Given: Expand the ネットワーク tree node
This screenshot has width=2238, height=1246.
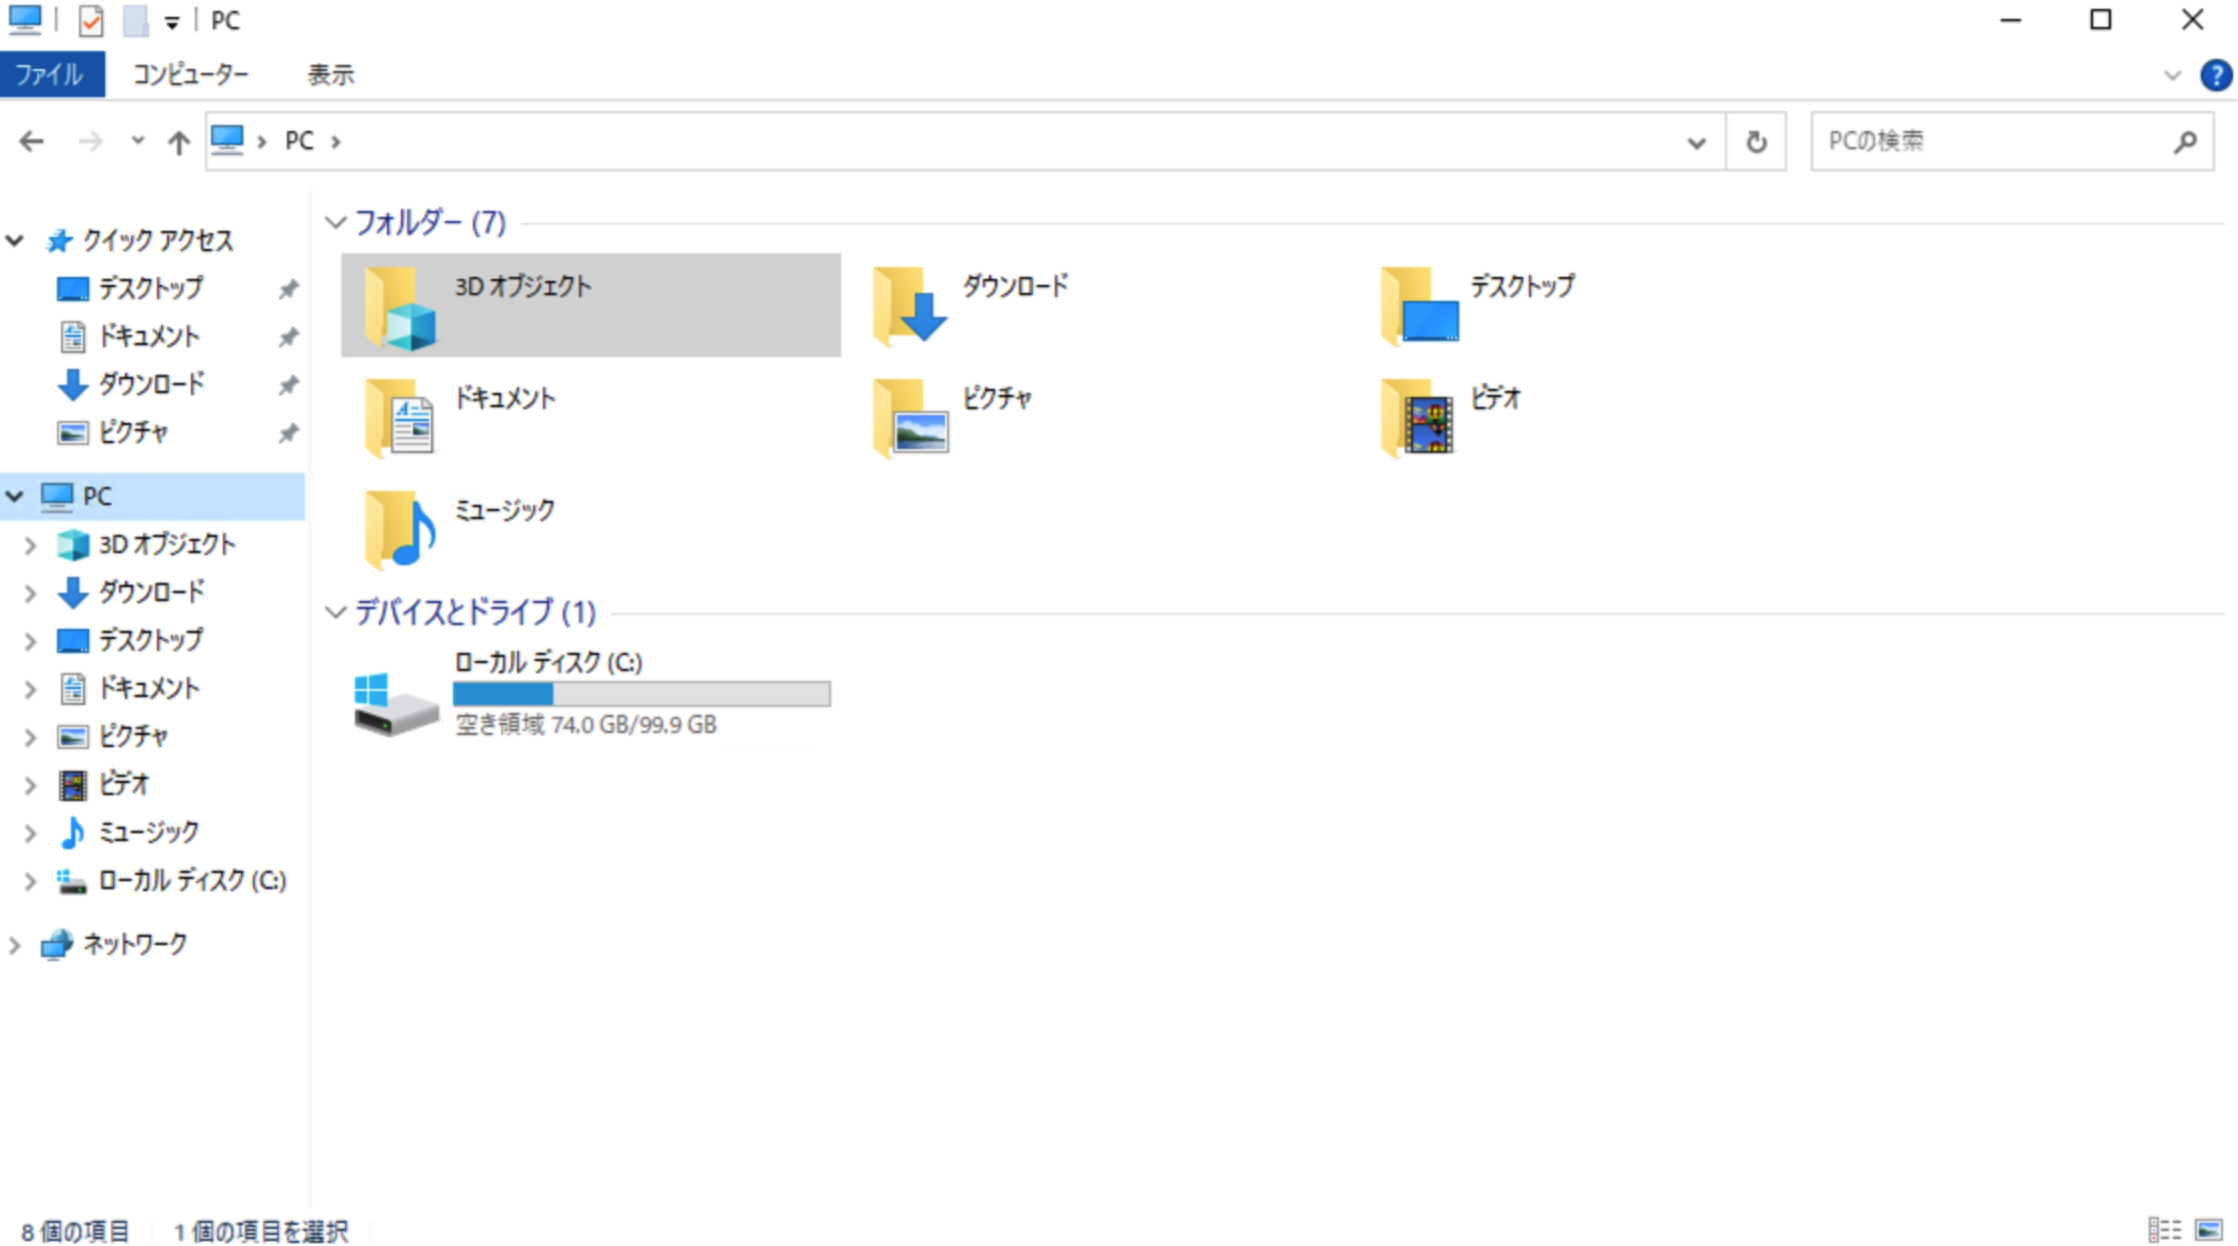Looking at the screenshot, I should pos(14,943).
